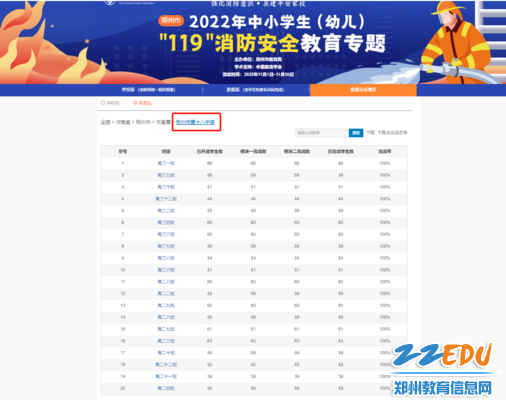Click the 100% completion rate in row 10
This screenshot has height=400, width=506.
[385, 270]
